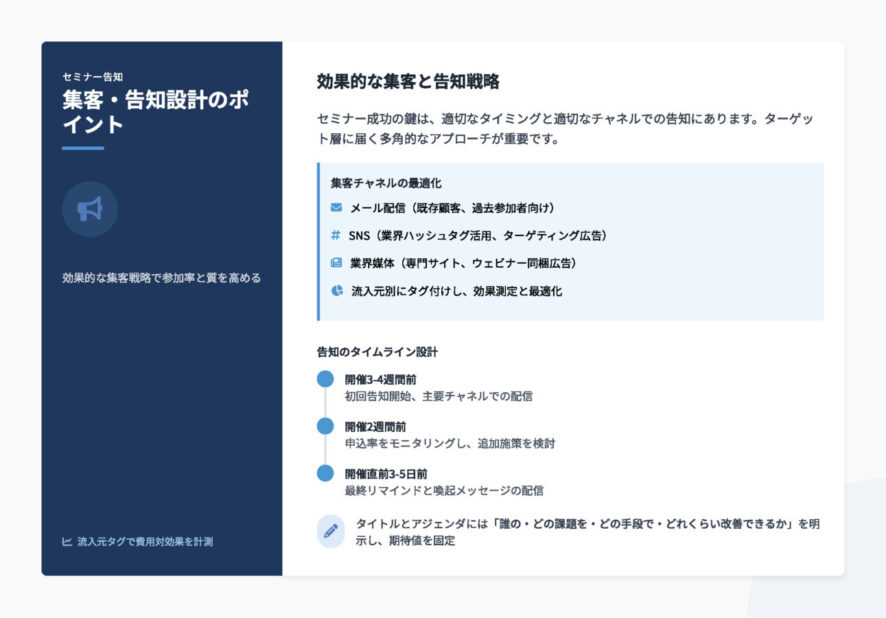This screenshot has width=886, height=618.
Task: Click the envelope icon beside メール配信
Action: (336, 208)
